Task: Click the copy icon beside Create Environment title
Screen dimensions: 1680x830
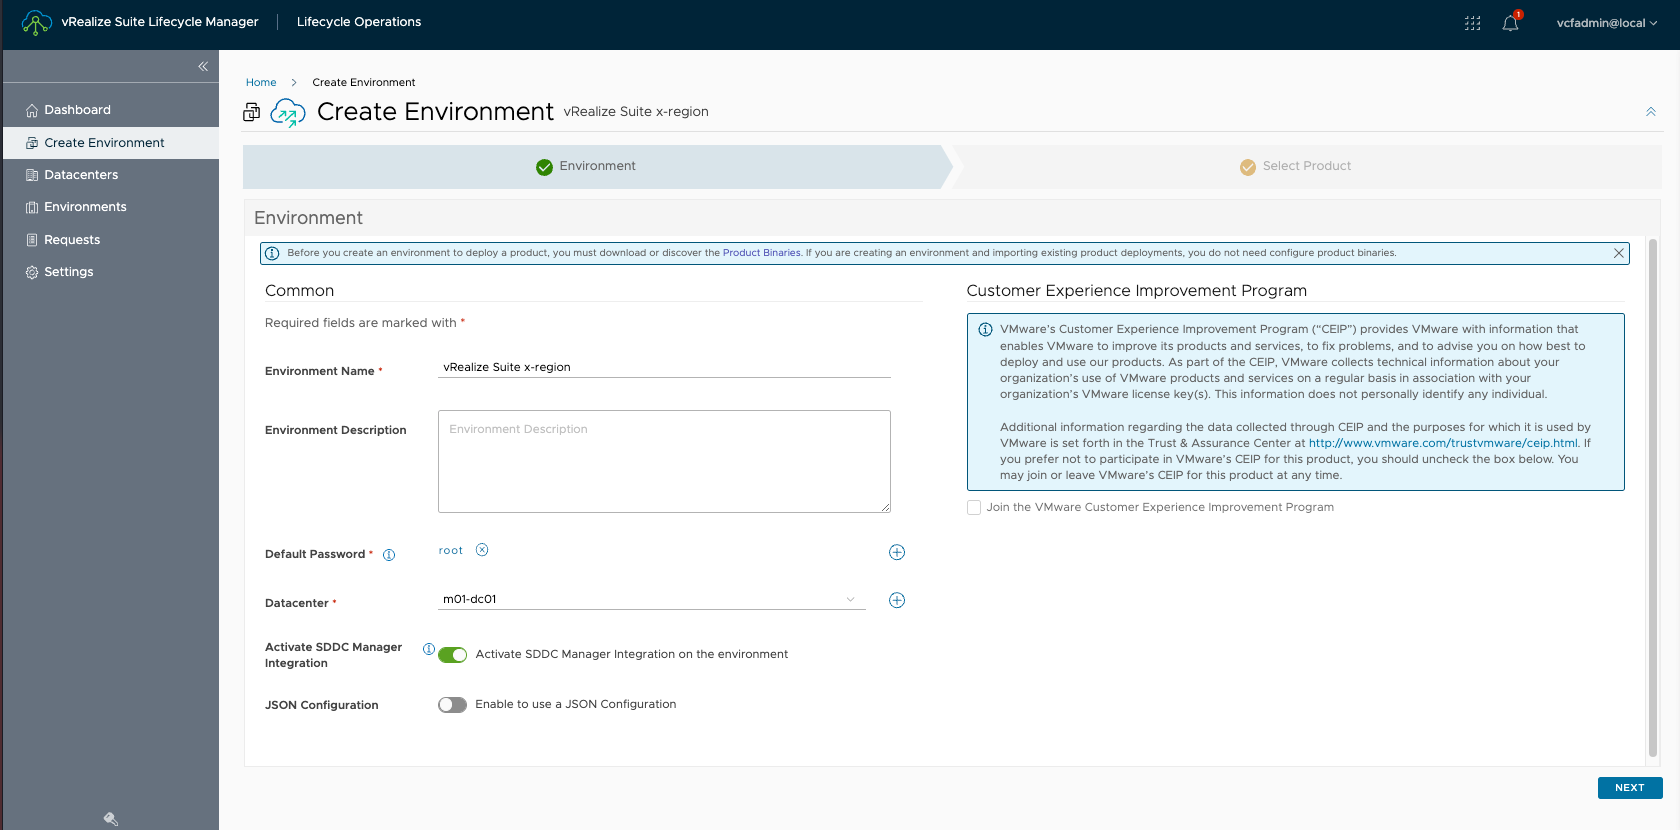Action: (x=252, y=112)
